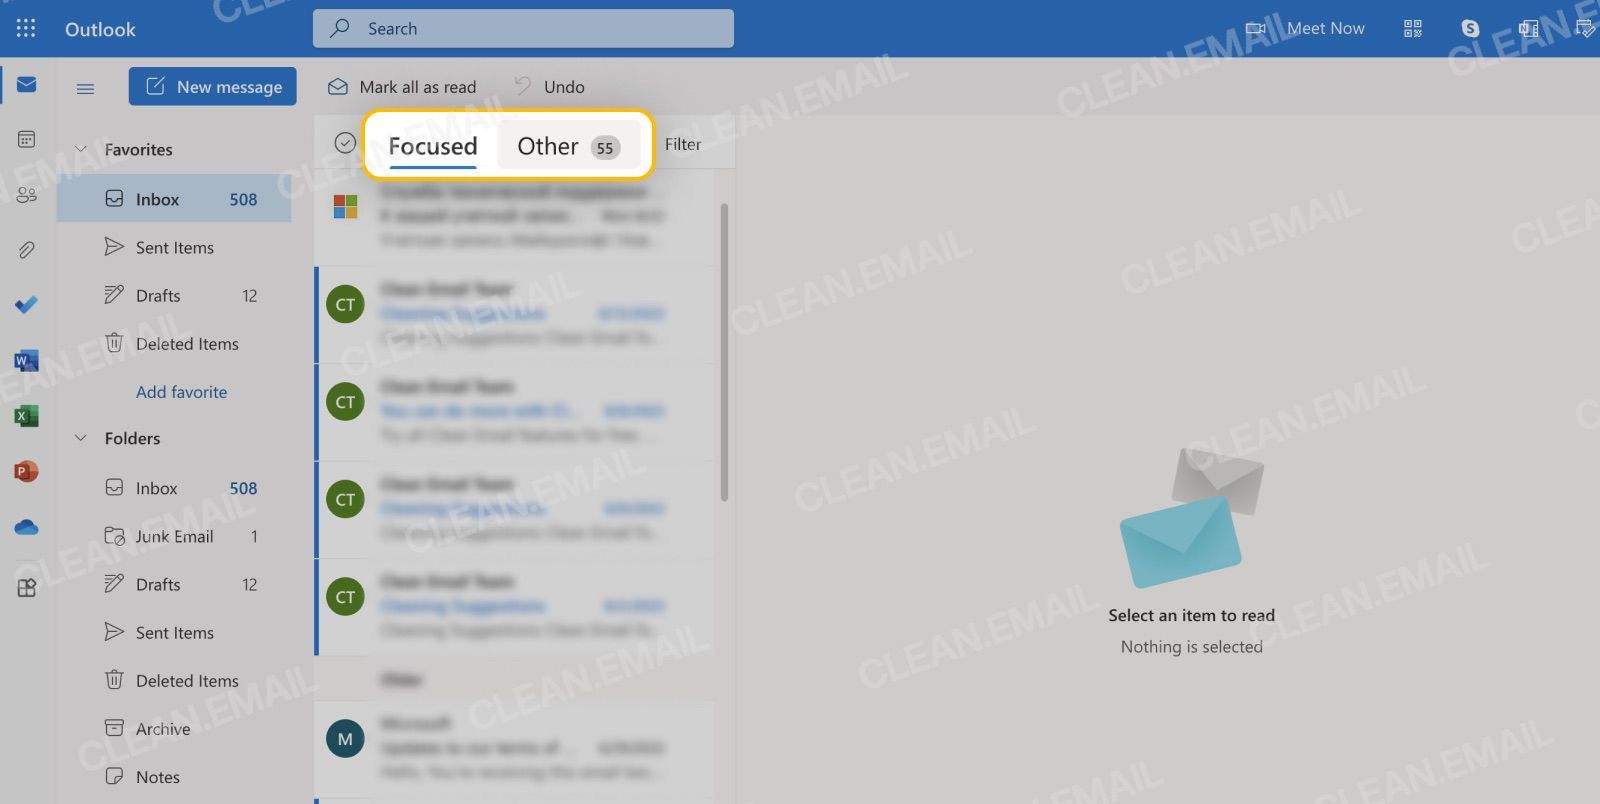This screenshot has height=804, width=1600.
Task: Select the Focused tab
Action: click(x=433, y=146)
